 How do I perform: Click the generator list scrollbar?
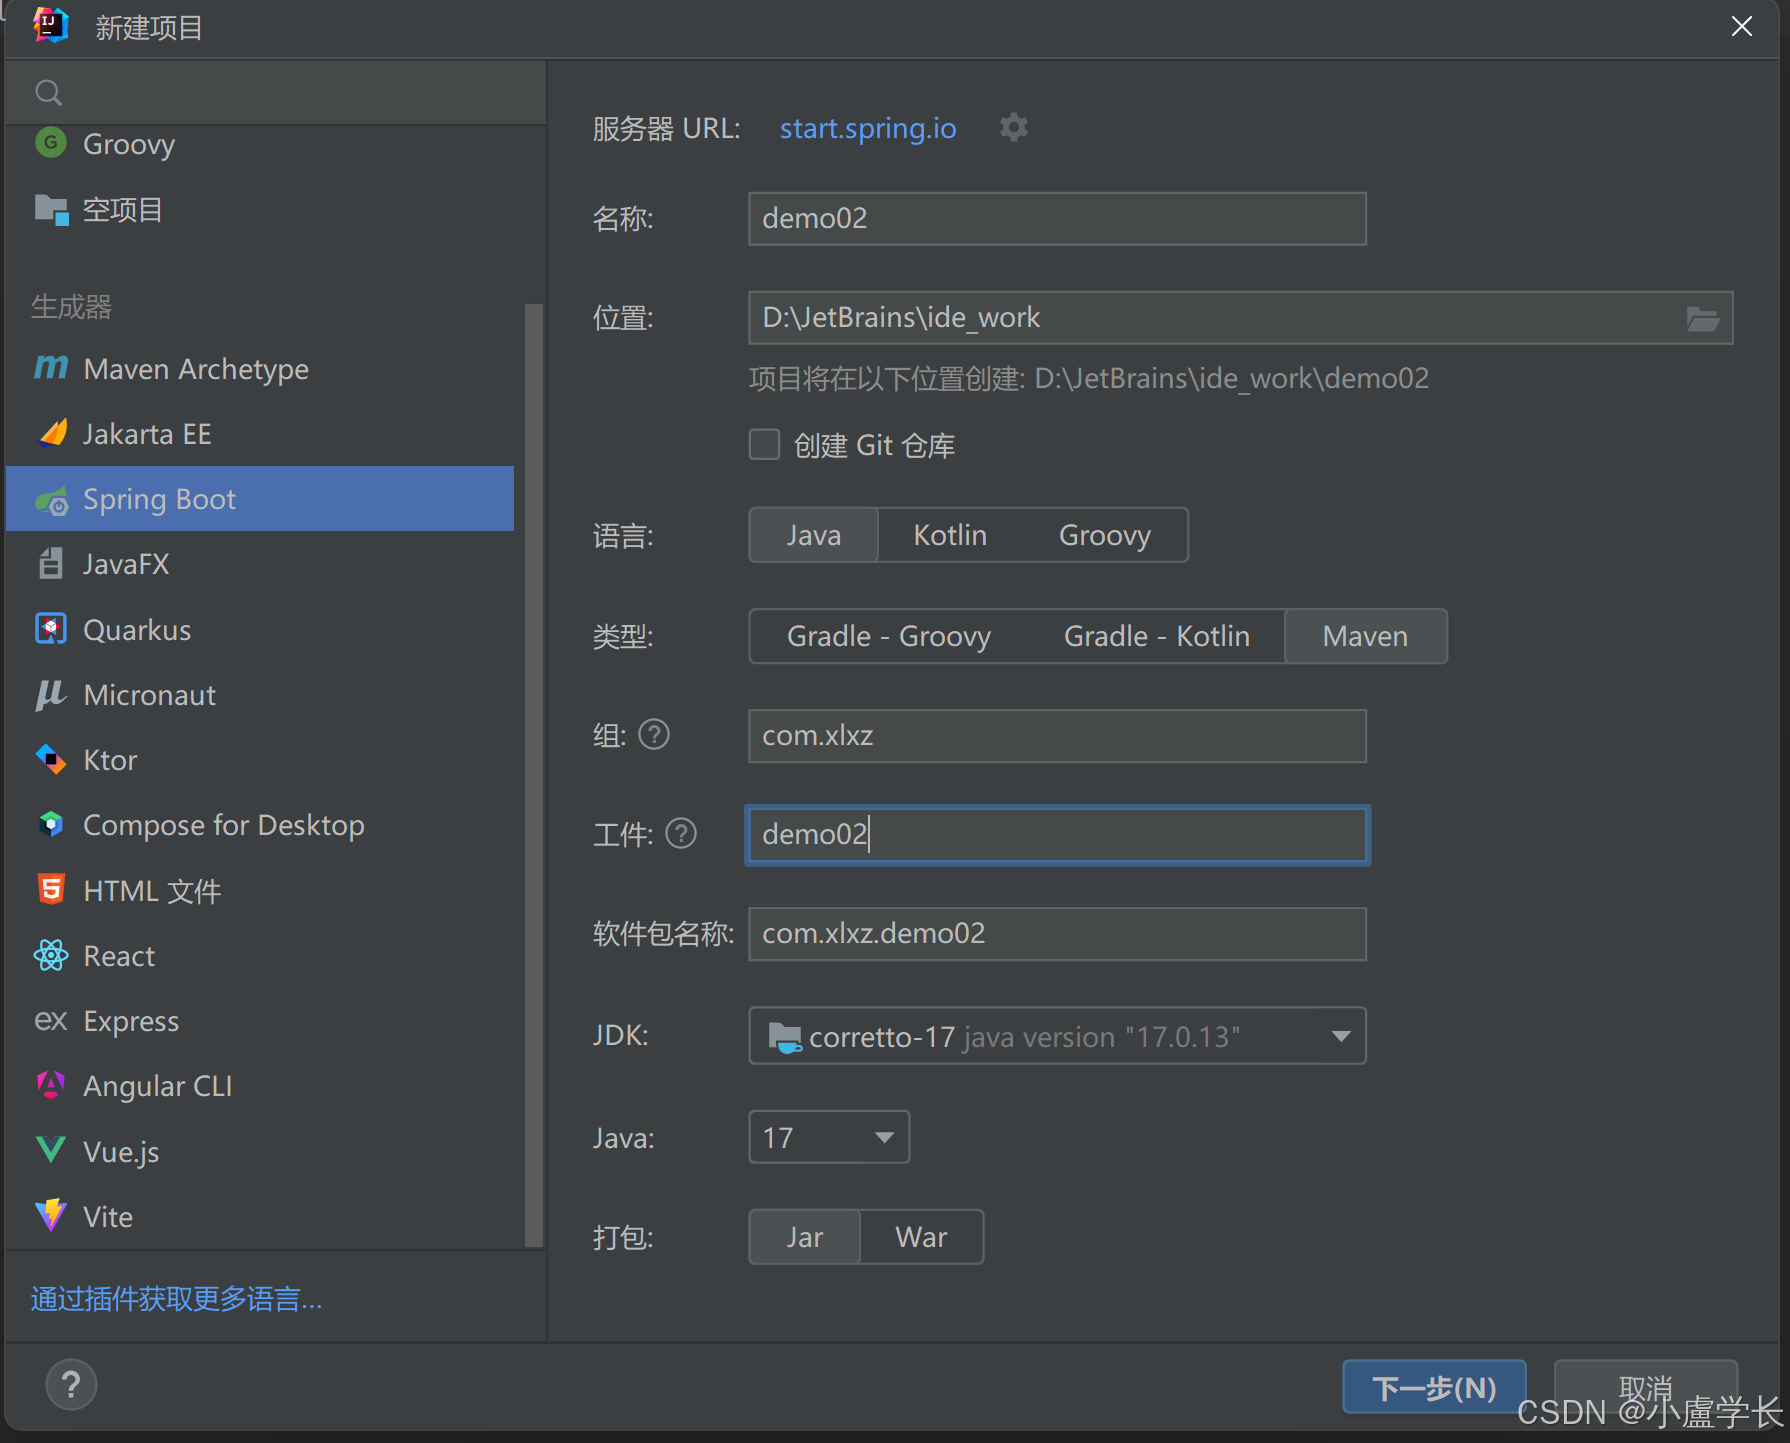point(534,775)
